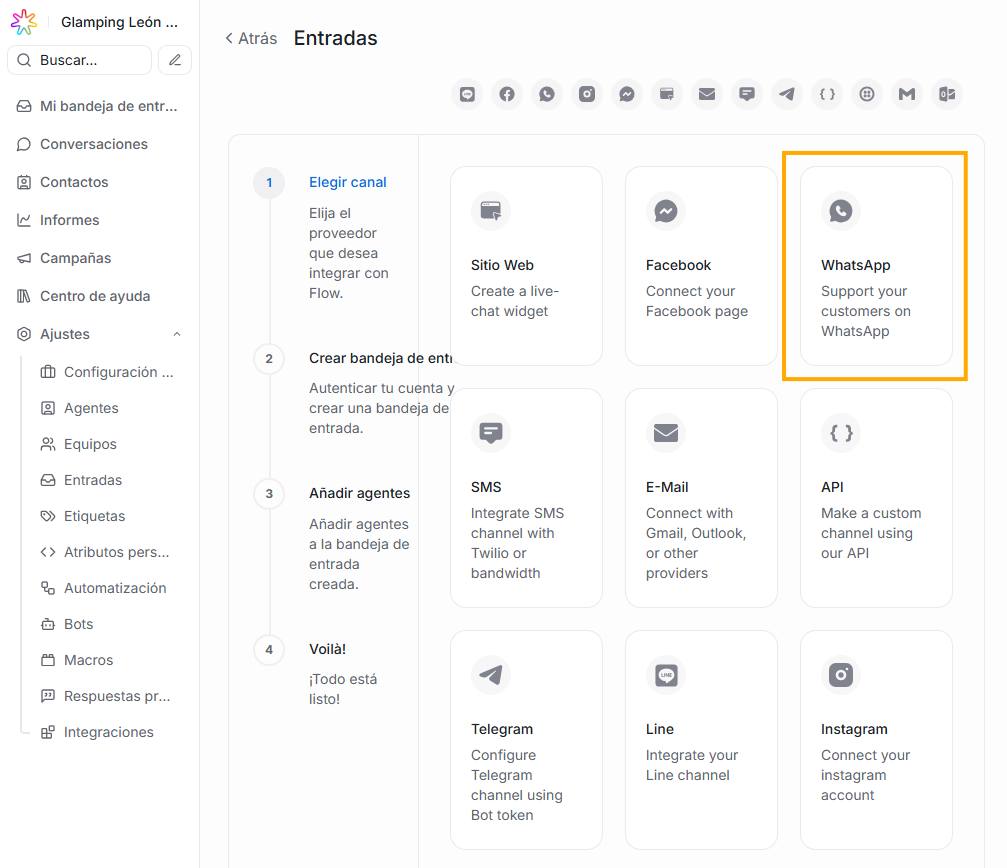Click the Telegram plane icon in top row
The height and width of the screenshot is (868, 1007).
(787, 94)
